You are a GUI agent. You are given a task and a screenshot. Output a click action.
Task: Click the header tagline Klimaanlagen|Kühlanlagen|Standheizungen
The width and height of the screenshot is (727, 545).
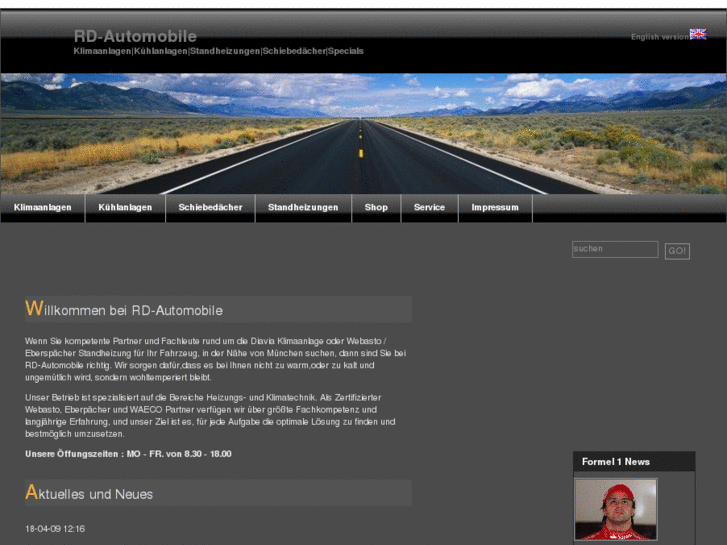click(x=218, y=51)
